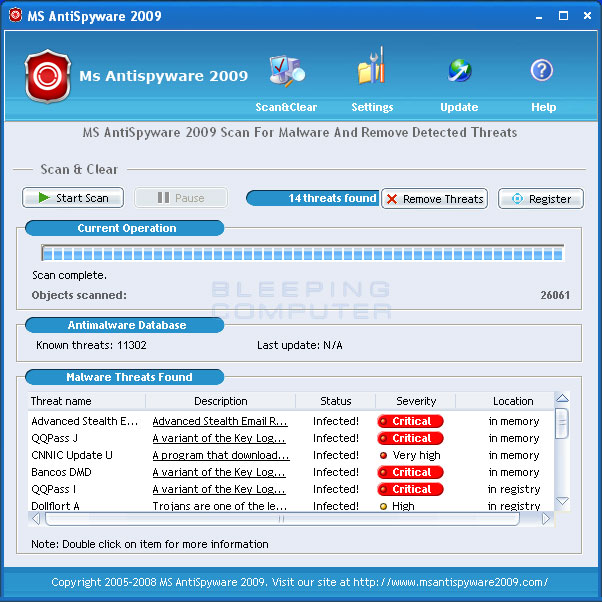Click the horizontal scroll left arrow
602x602 pixels.
(36, 519)
